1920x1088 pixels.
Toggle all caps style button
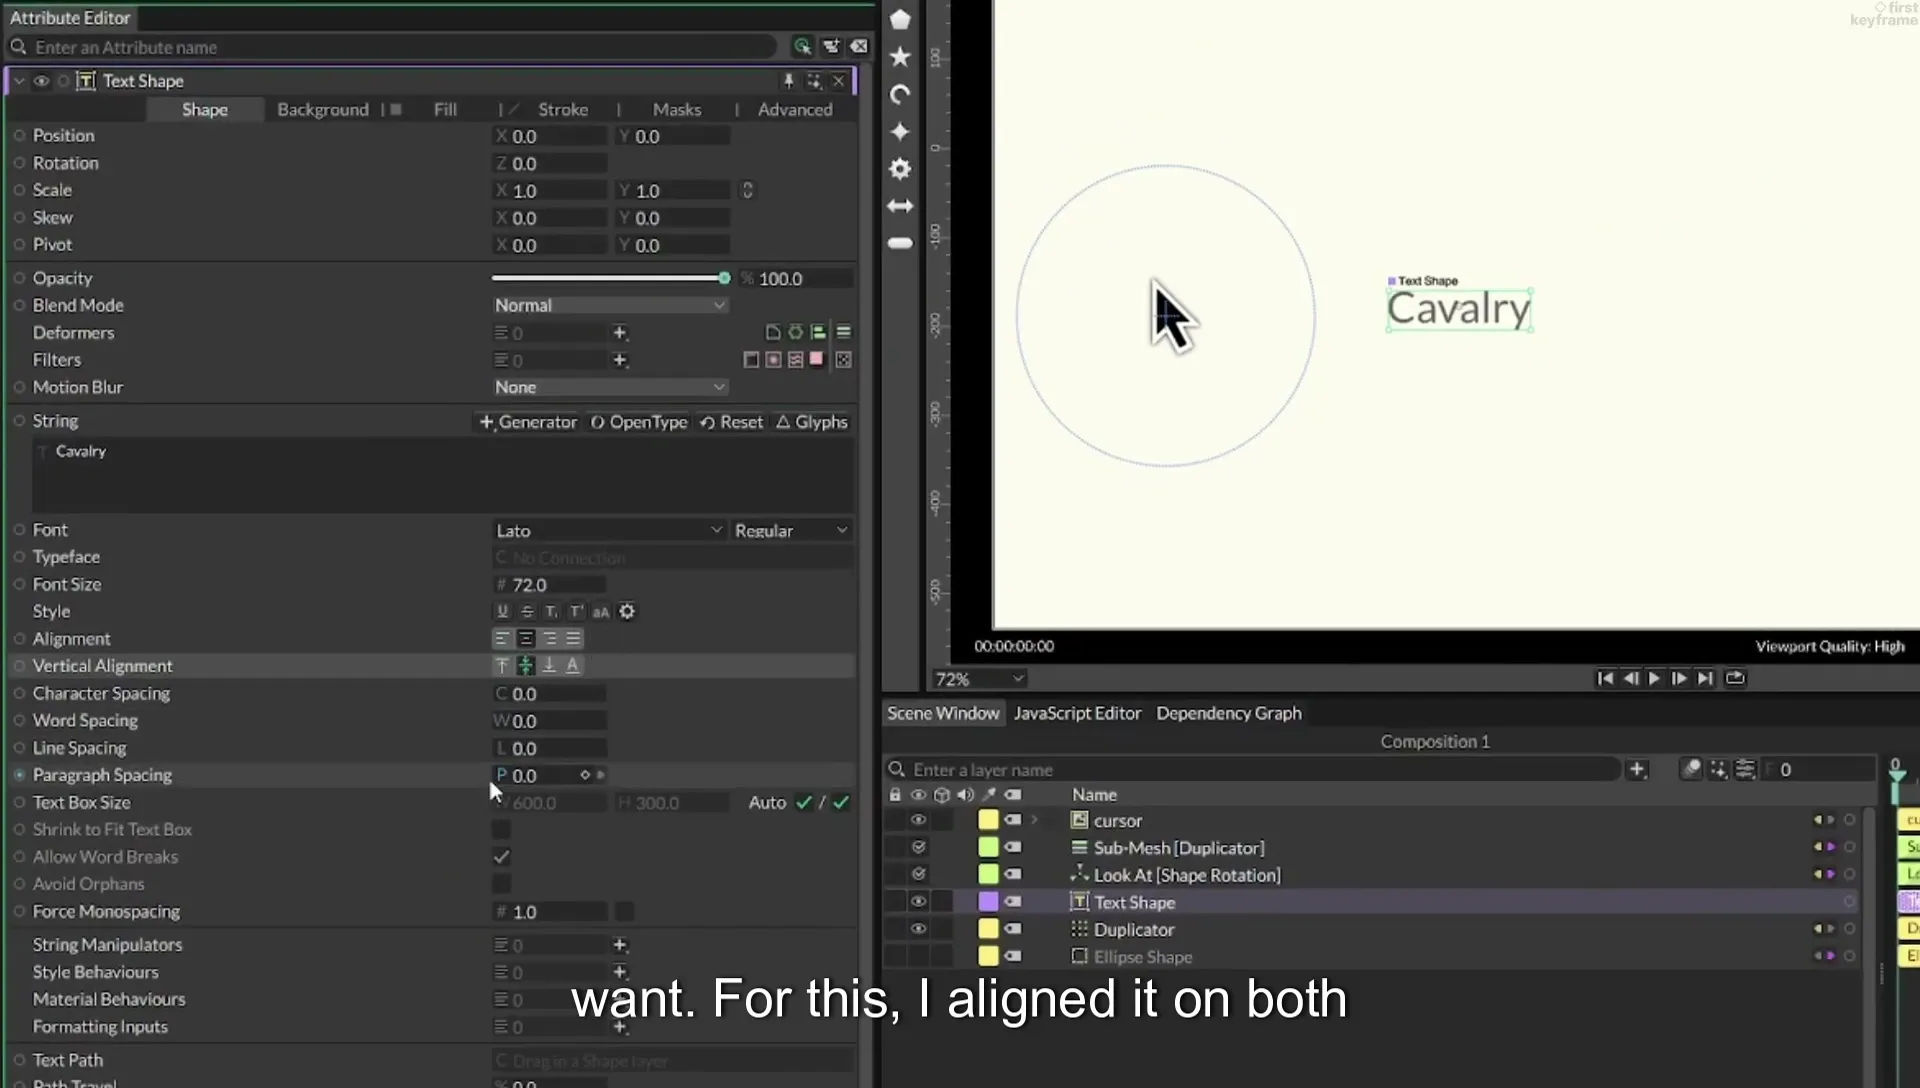click(601, 612)
